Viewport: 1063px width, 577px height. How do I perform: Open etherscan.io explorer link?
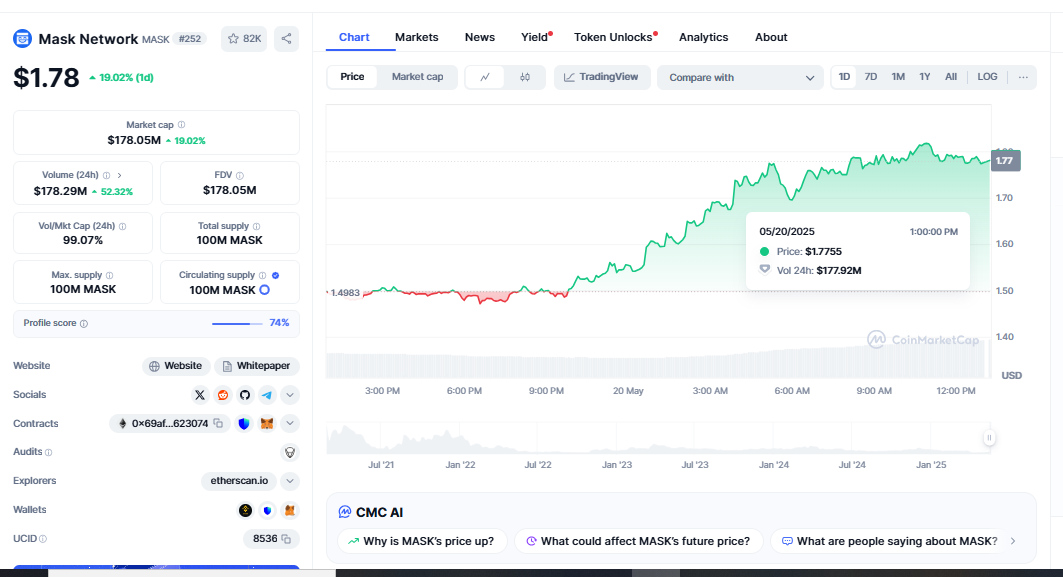point(239,481)
